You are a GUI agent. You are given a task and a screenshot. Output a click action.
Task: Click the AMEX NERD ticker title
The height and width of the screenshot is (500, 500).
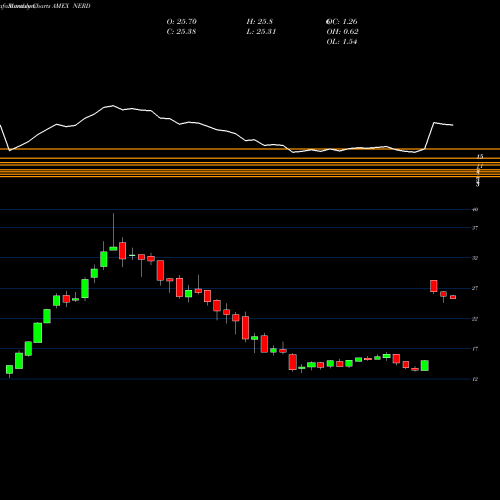(71, 6)
